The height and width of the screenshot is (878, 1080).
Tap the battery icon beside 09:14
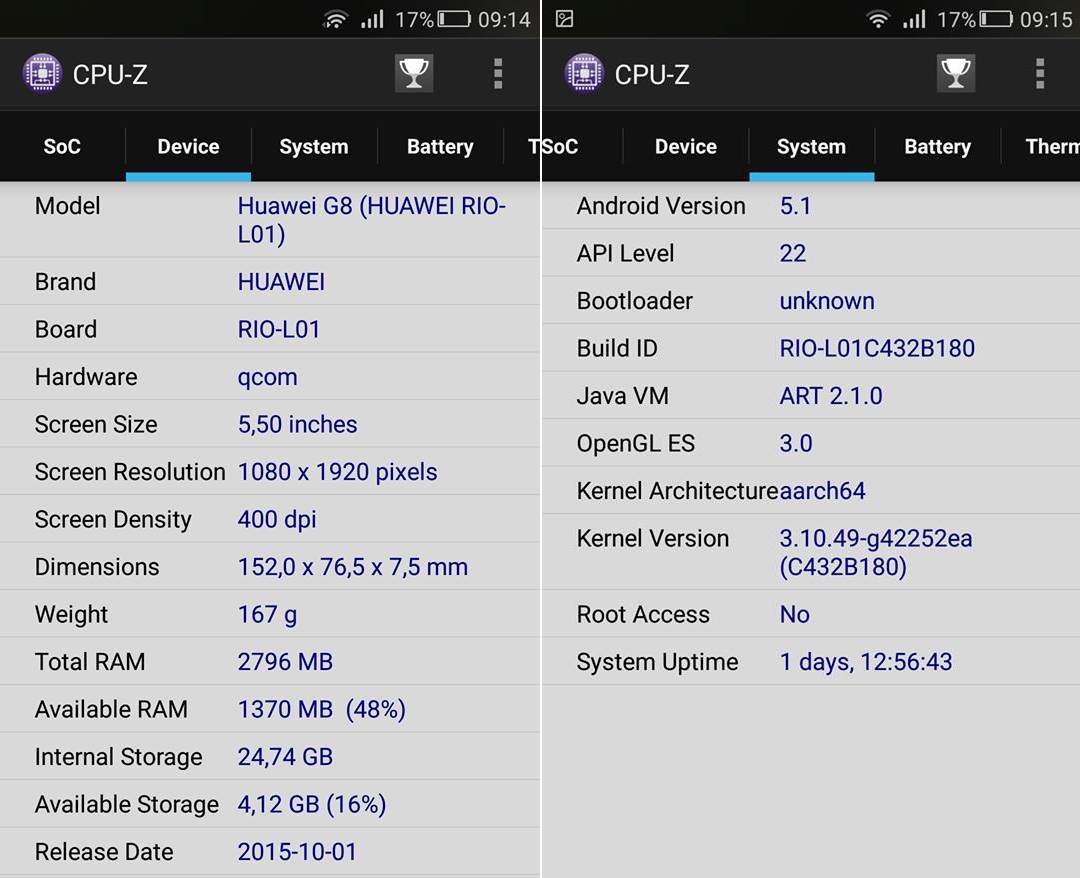pos(454,19)
